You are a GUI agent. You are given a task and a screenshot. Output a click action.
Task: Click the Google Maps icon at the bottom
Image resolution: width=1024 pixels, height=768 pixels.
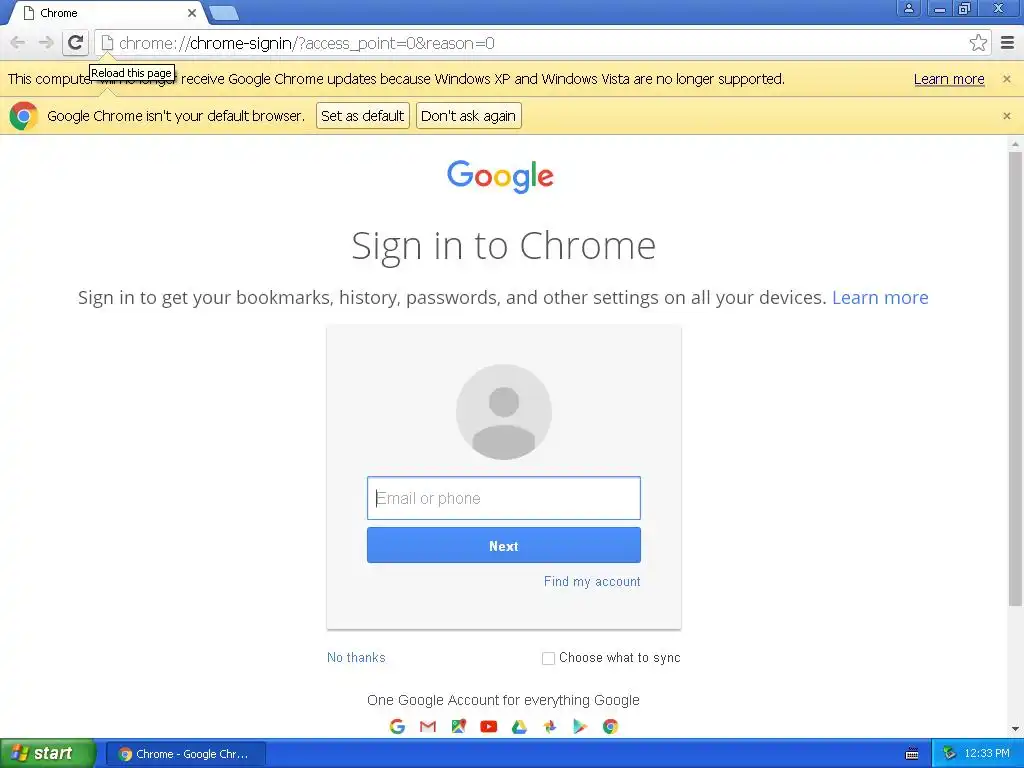coord(458,726)
